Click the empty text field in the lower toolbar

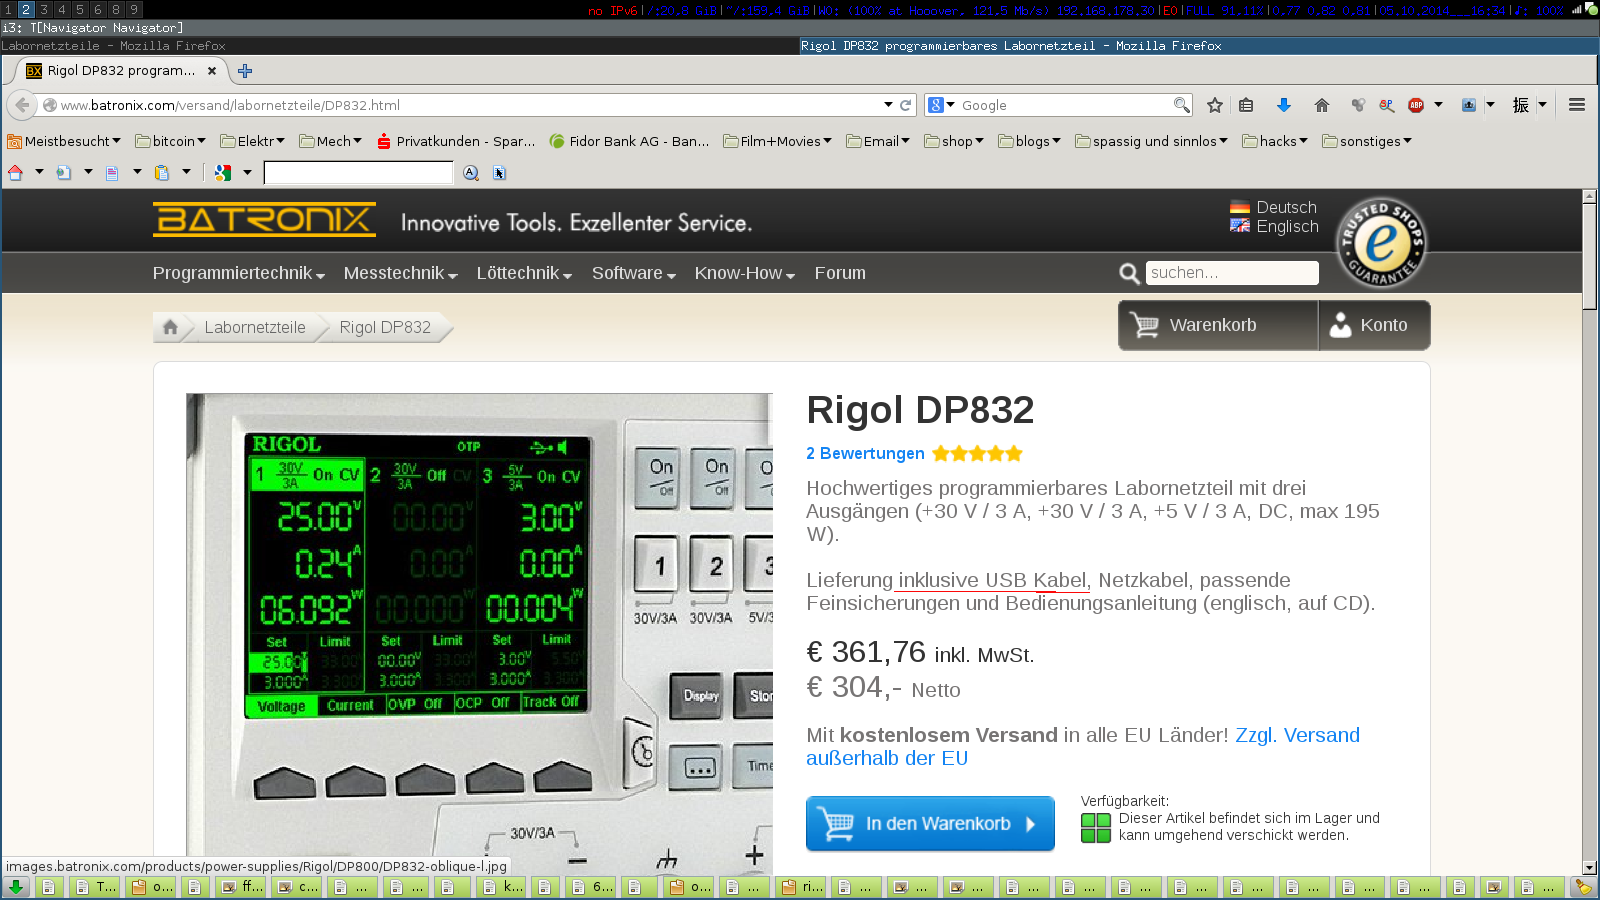(x=358, y=173)
